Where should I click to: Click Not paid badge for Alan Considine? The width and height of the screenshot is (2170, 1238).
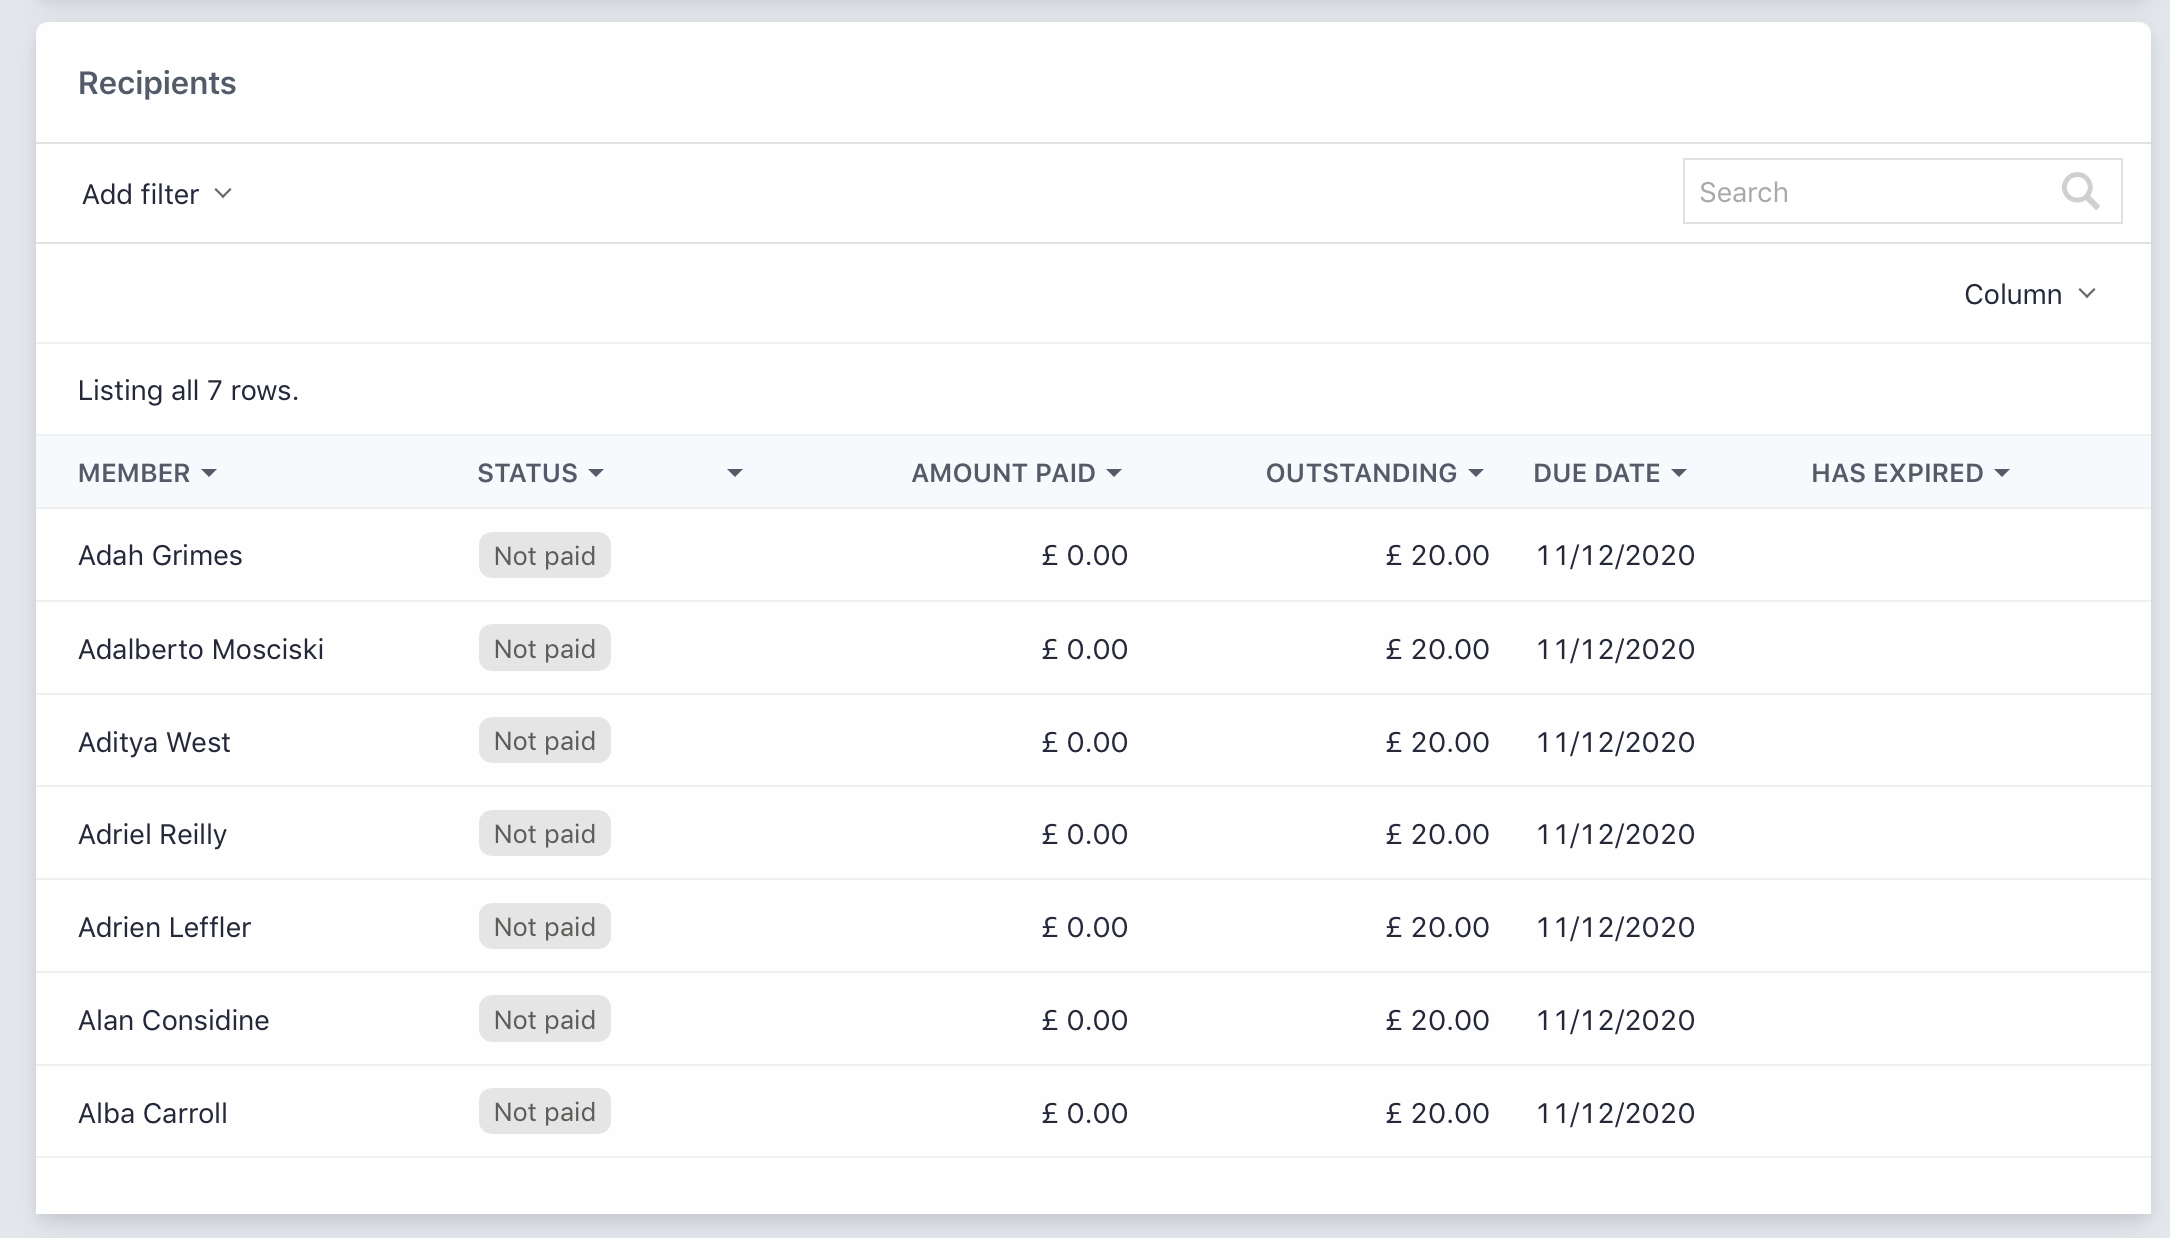click(545, 1019)
